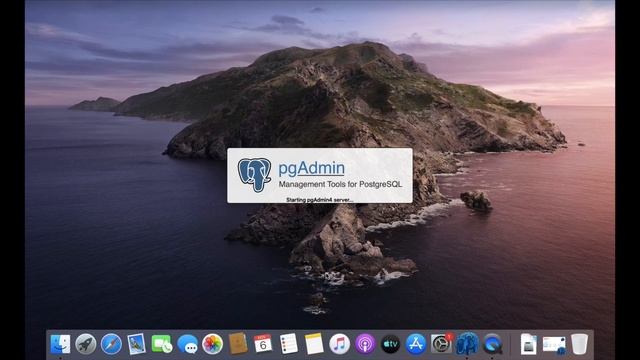Open Finder from the Dock
Viewport: 640px width, 360px height.
[60, 344]
